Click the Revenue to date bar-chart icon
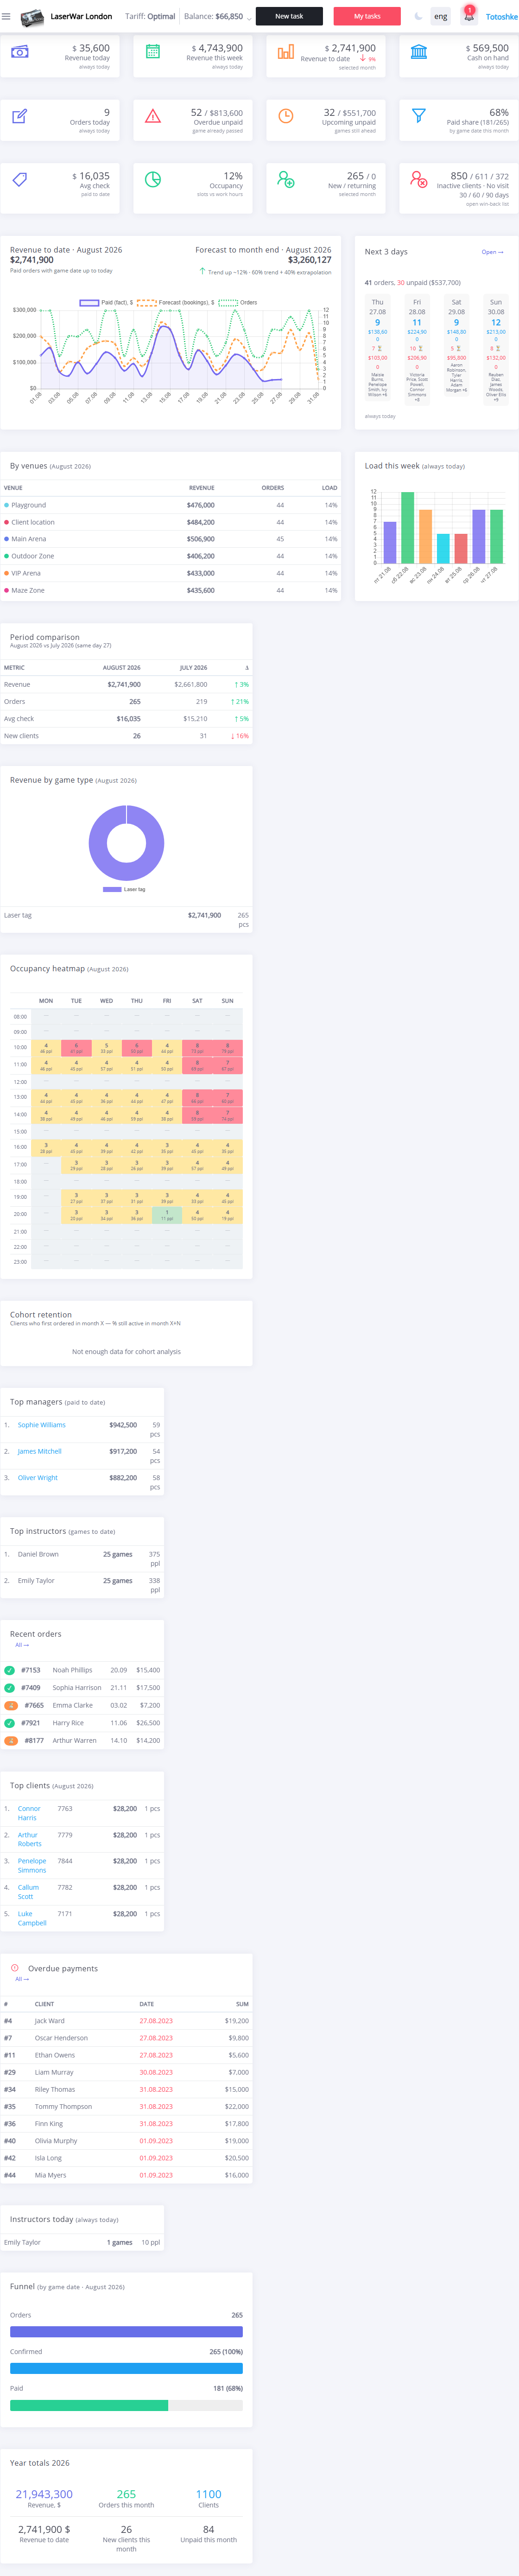Image resolution: width=519 pixels, height=2576 pixels. 286,52
